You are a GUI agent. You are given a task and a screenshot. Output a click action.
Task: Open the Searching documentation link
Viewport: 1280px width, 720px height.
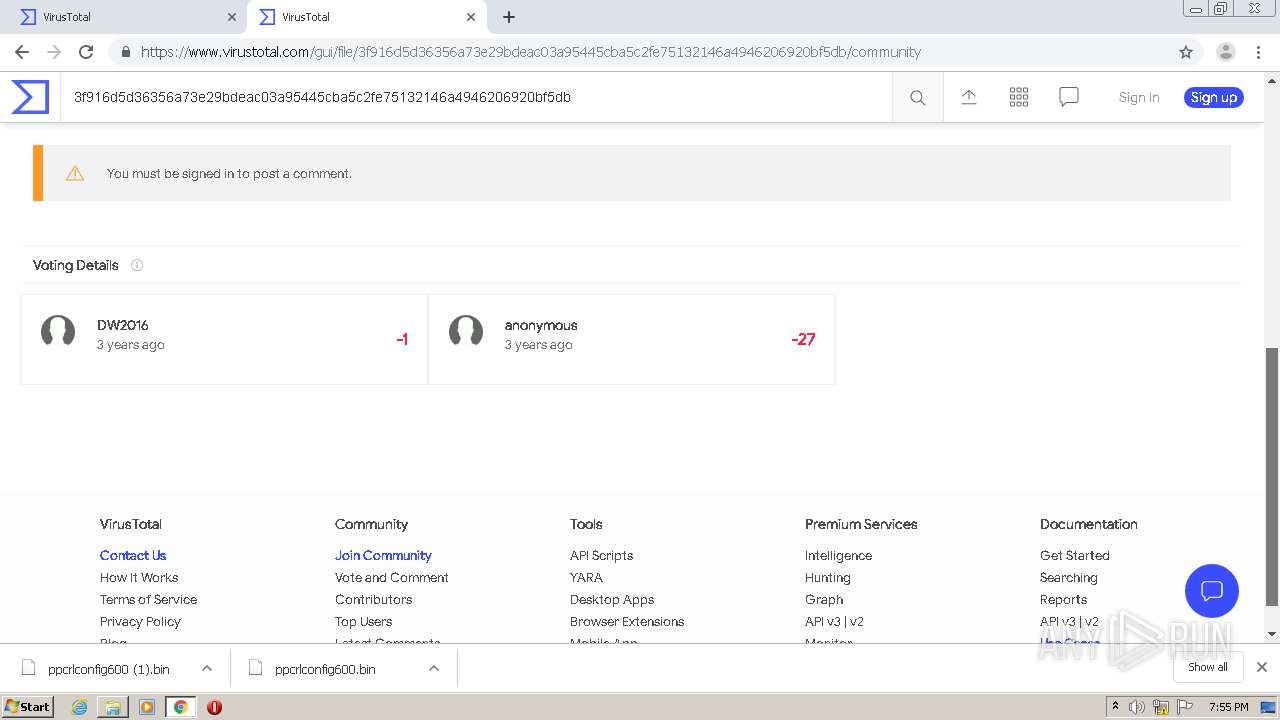tap(1069, 577)
